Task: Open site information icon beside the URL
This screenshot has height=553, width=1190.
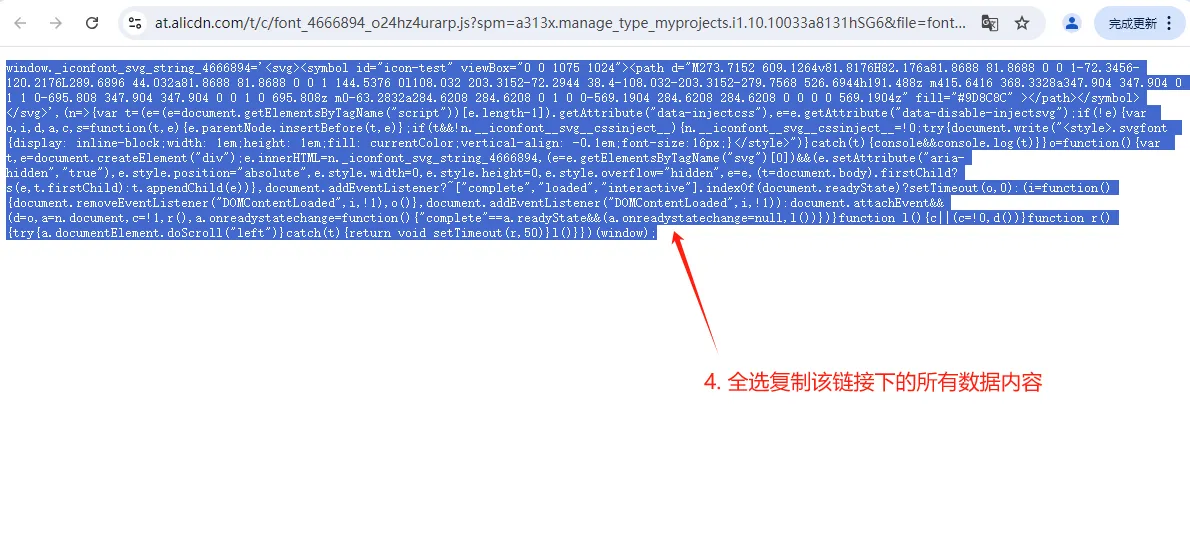Action: (x=135, y=24)
